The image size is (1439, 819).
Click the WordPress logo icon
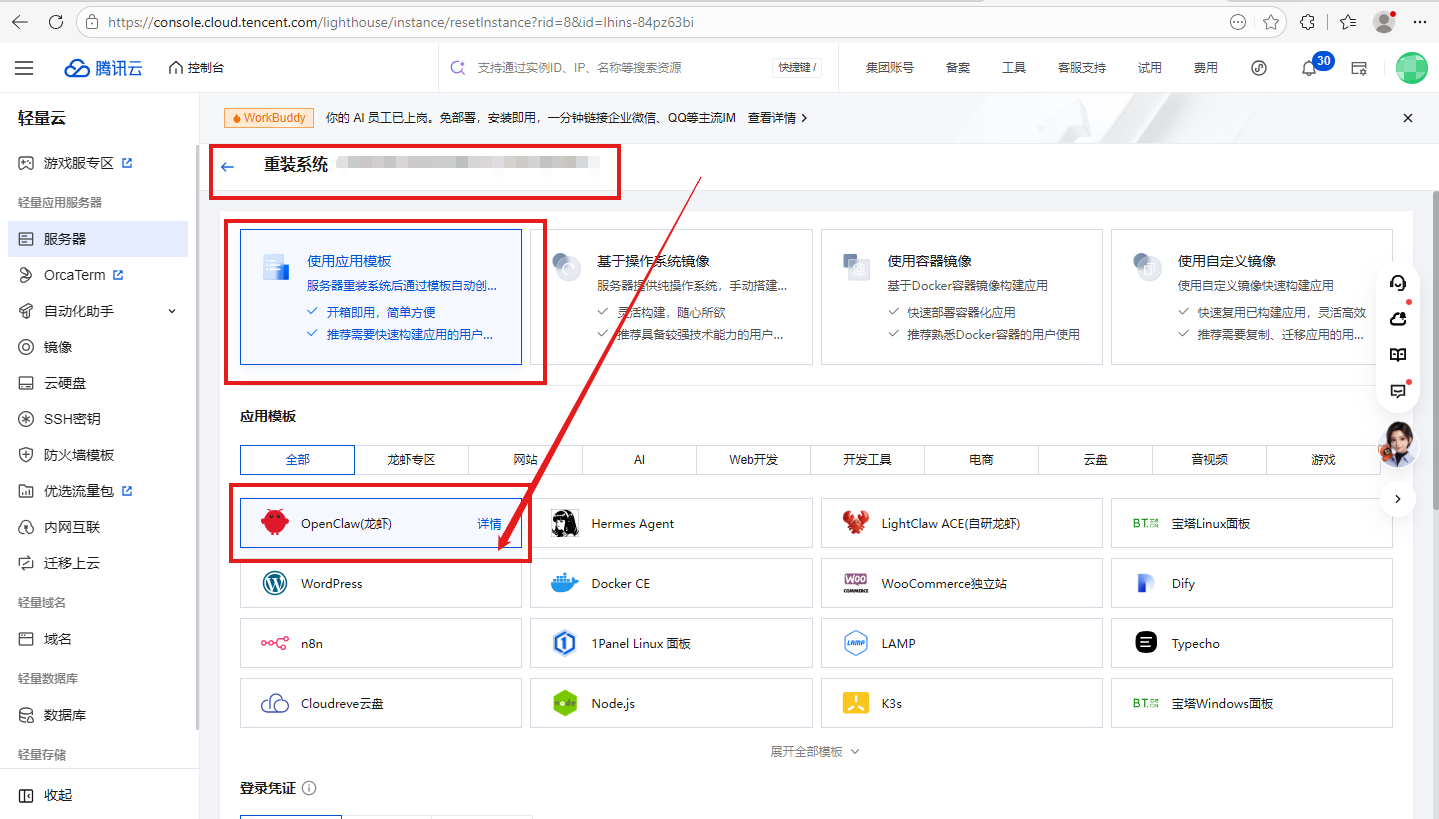(274, 583)
